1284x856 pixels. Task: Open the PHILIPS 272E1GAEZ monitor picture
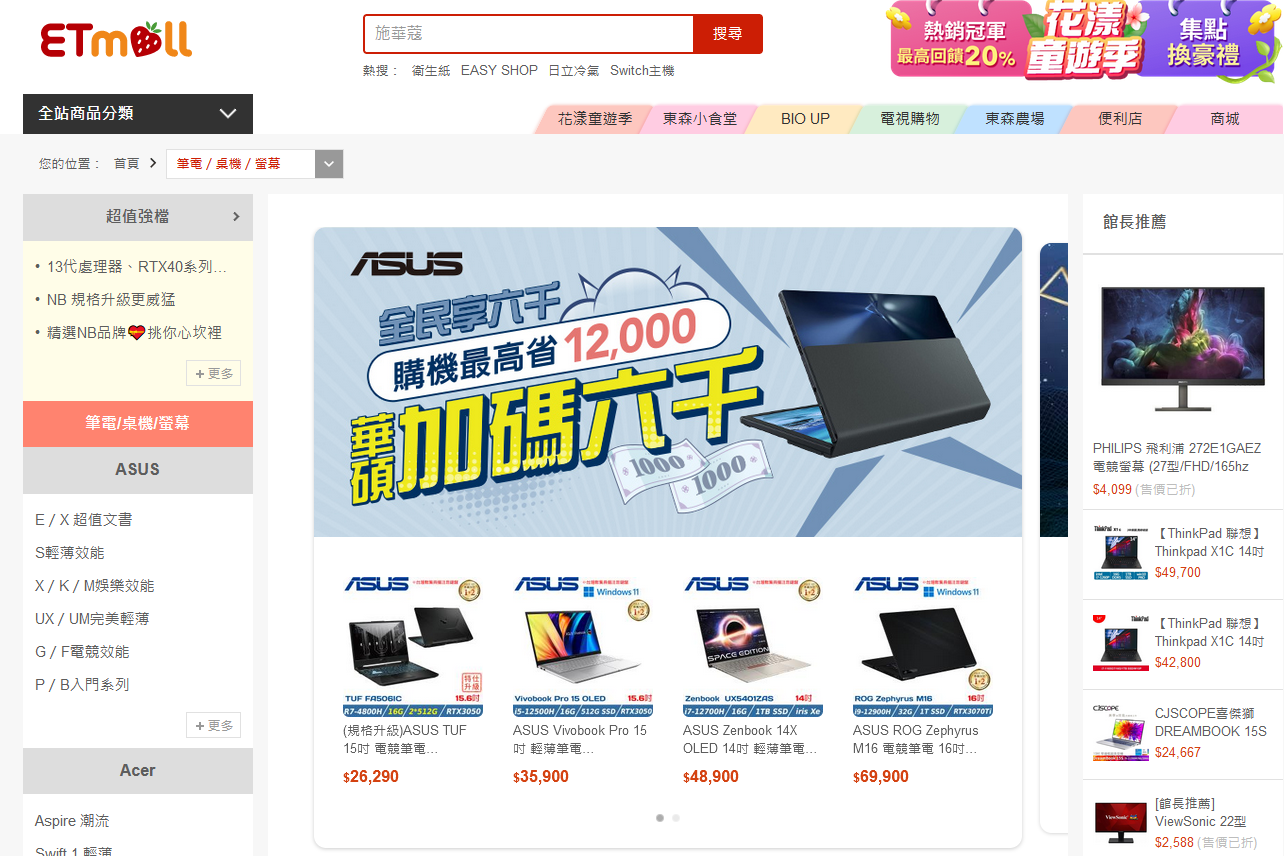click(1182, 348)
